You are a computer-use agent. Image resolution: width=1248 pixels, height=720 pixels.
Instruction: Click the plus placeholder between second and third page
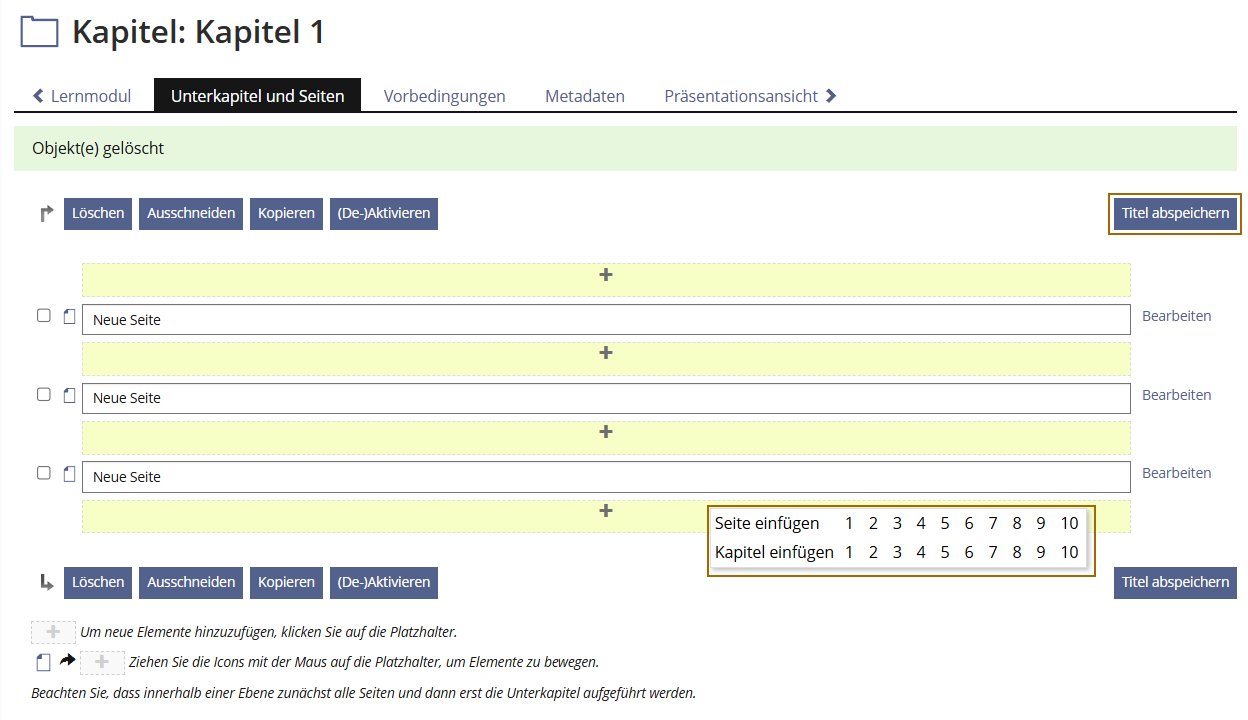605,433
